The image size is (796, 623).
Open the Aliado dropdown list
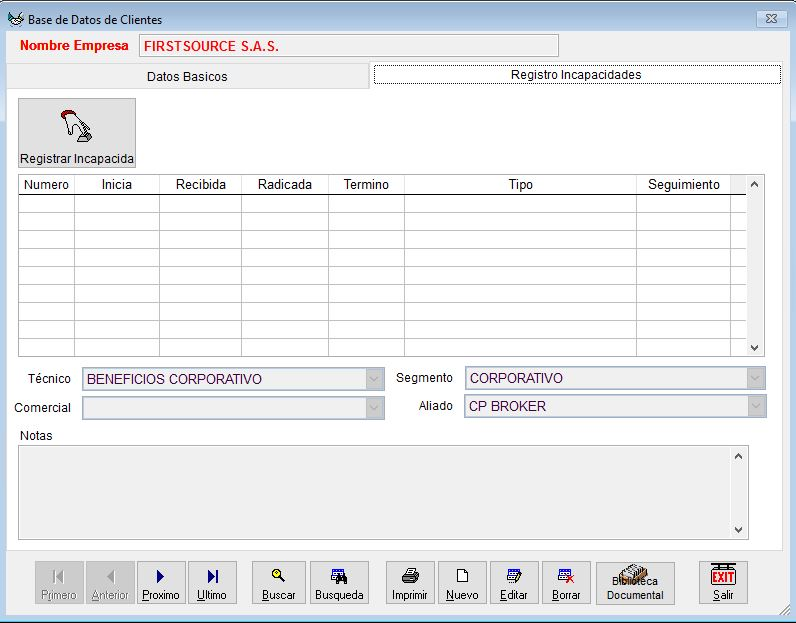(756, 406)
